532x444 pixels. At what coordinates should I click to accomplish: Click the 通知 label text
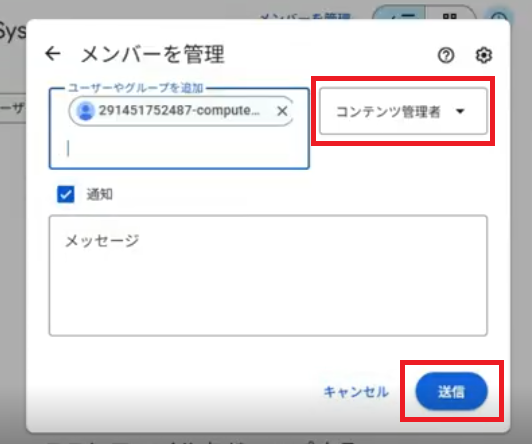pos(99,194)
